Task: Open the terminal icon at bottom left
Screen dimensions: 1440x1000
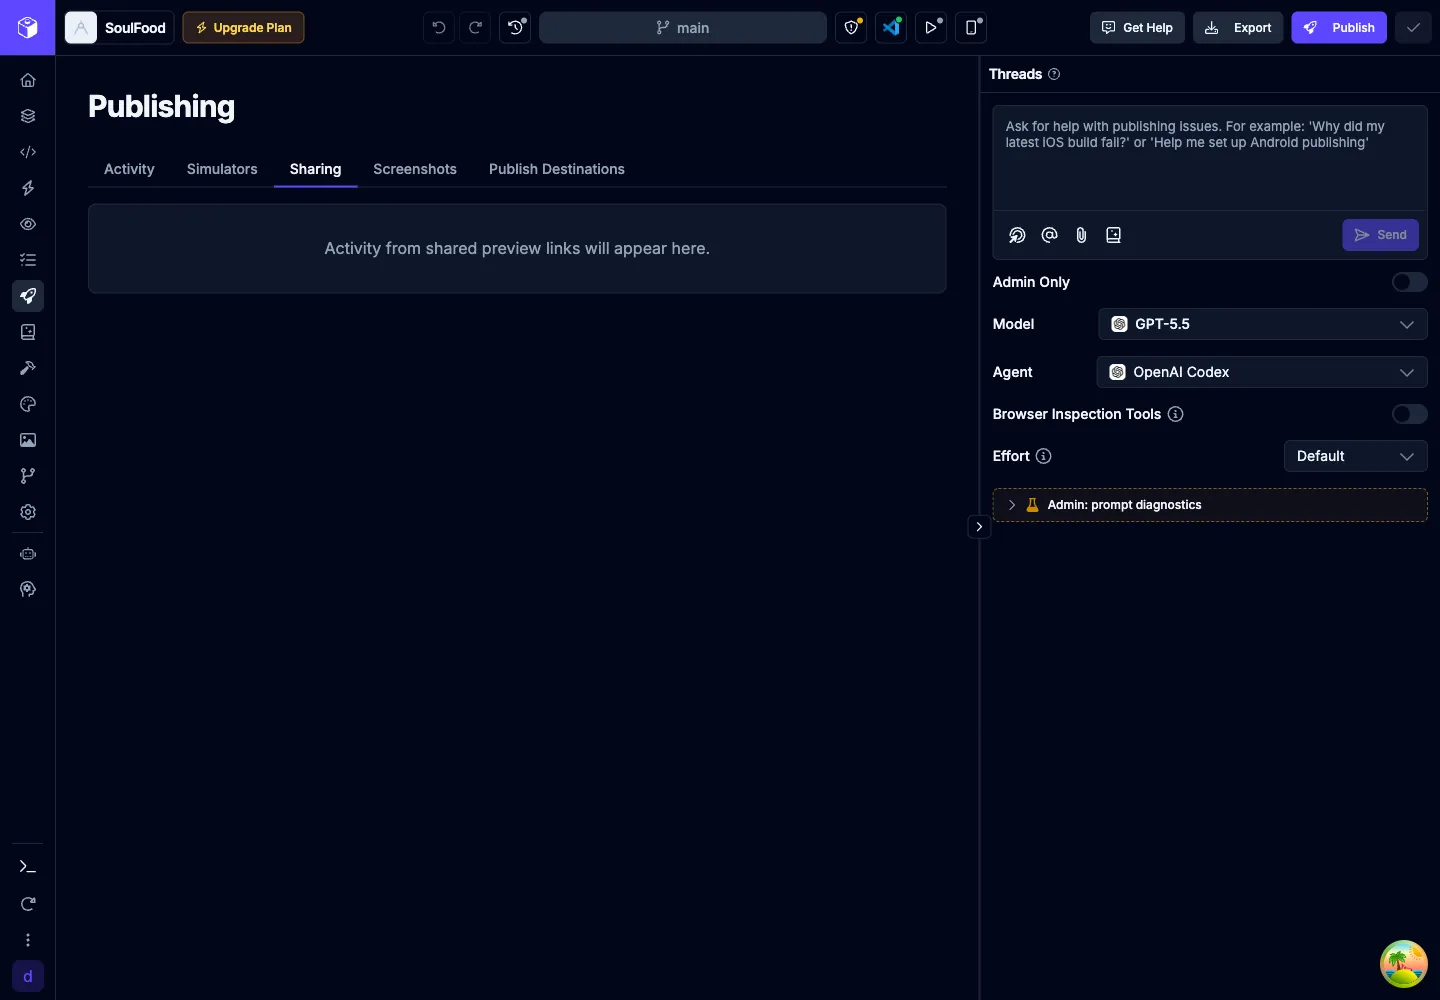Action: click(x=28, y=867)
